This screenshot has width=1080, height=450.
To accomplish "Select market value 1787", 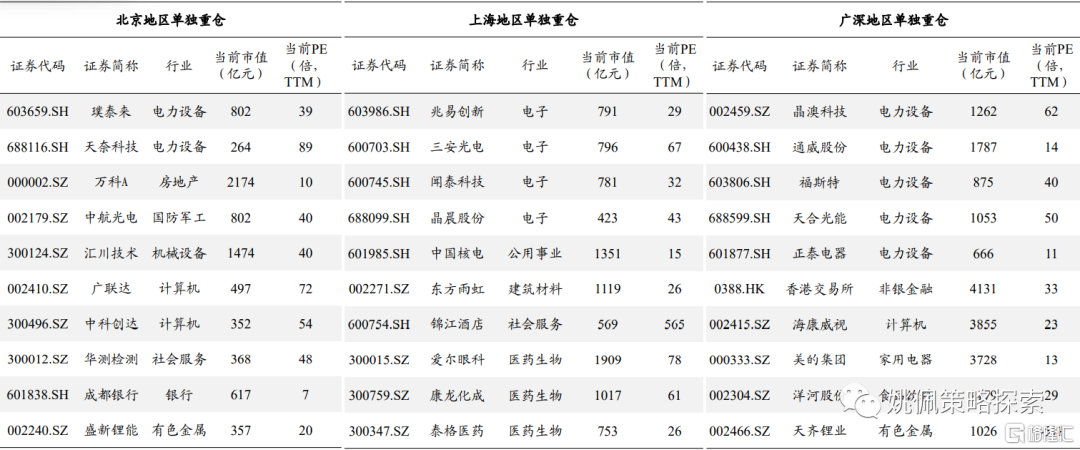I will pyautogui.click(x=982, y=147).
